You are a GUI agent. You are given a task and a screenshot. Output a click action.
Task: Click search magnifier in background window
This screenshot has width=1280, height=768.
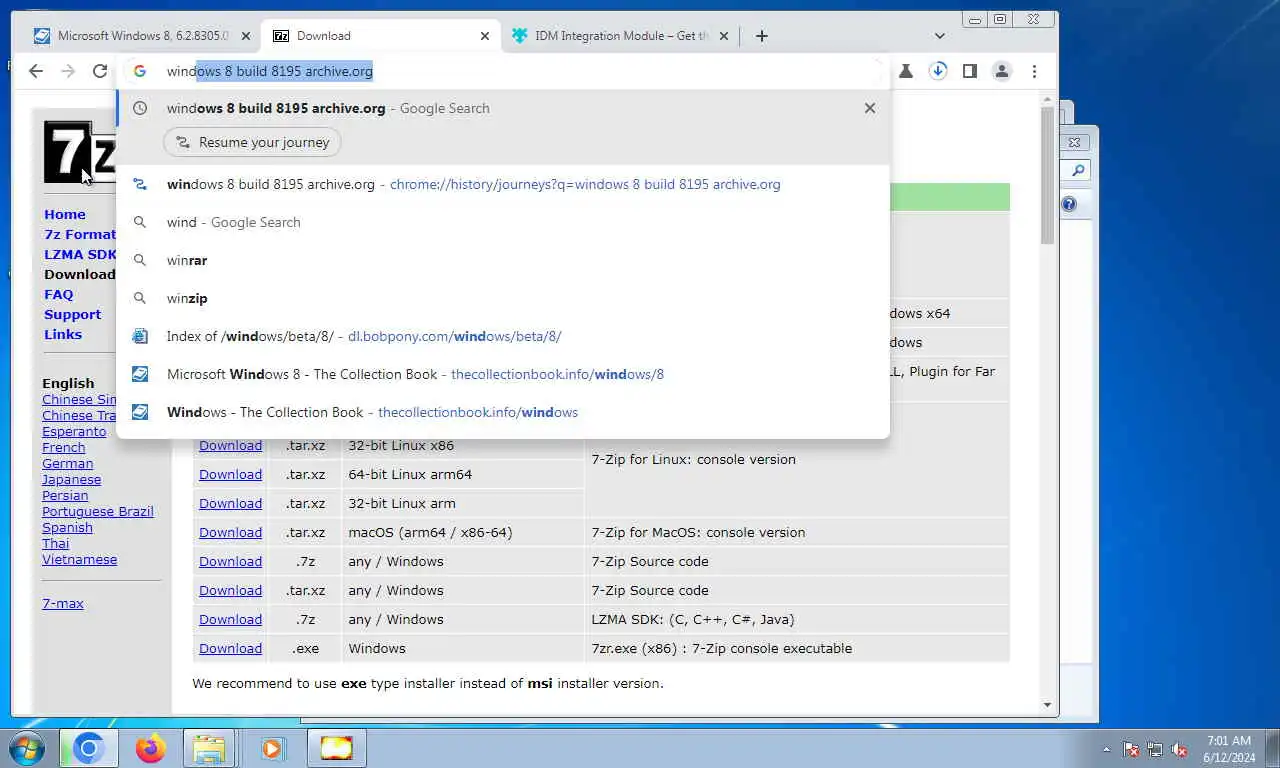[1078, 171]
